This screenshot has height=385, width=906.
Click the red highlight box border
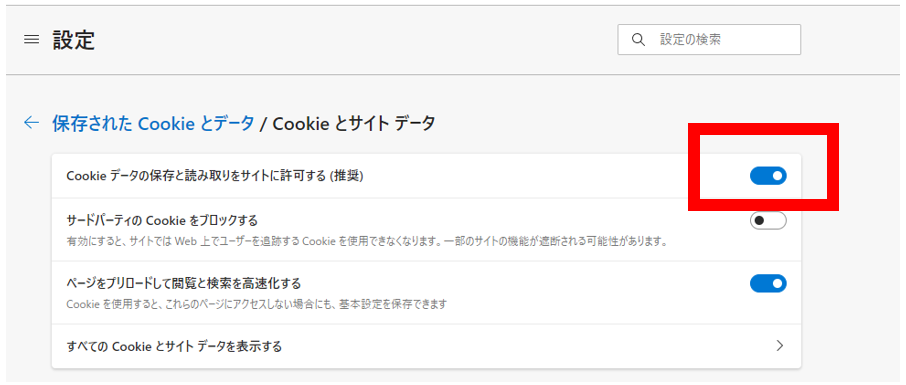point(763,129)
